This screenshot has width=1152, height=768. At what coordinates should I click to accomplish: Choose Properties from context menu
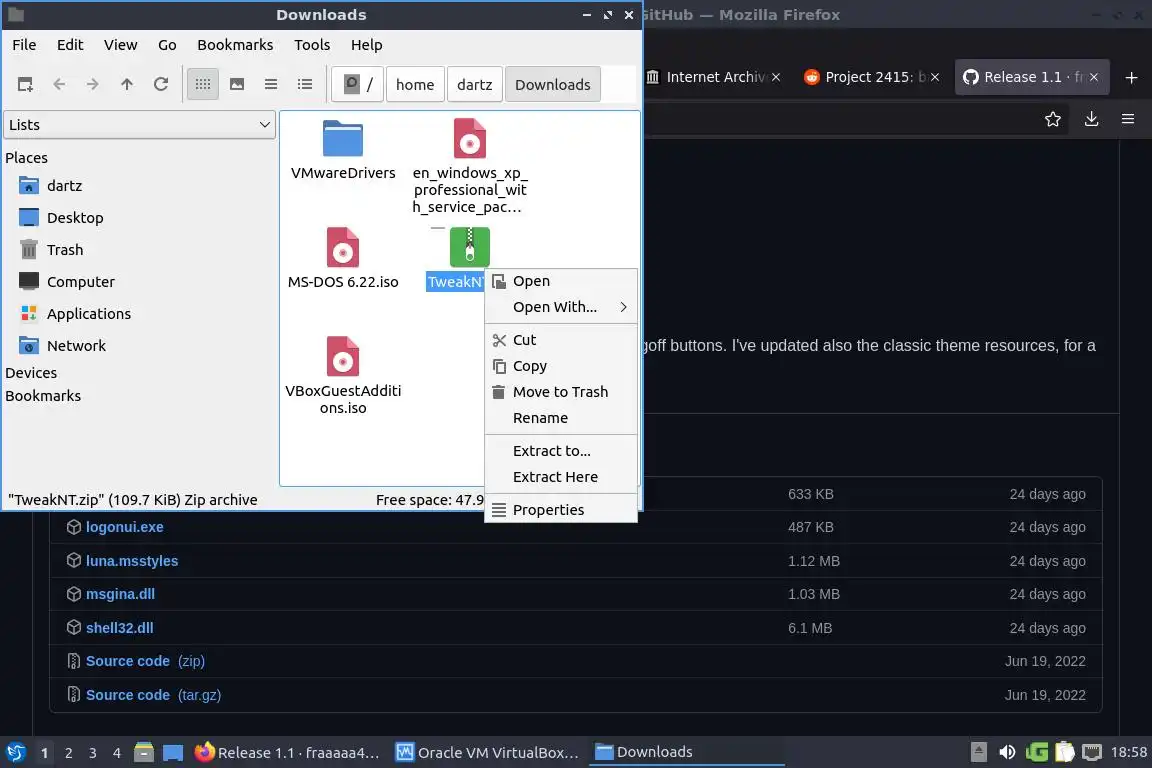[561, 510]
